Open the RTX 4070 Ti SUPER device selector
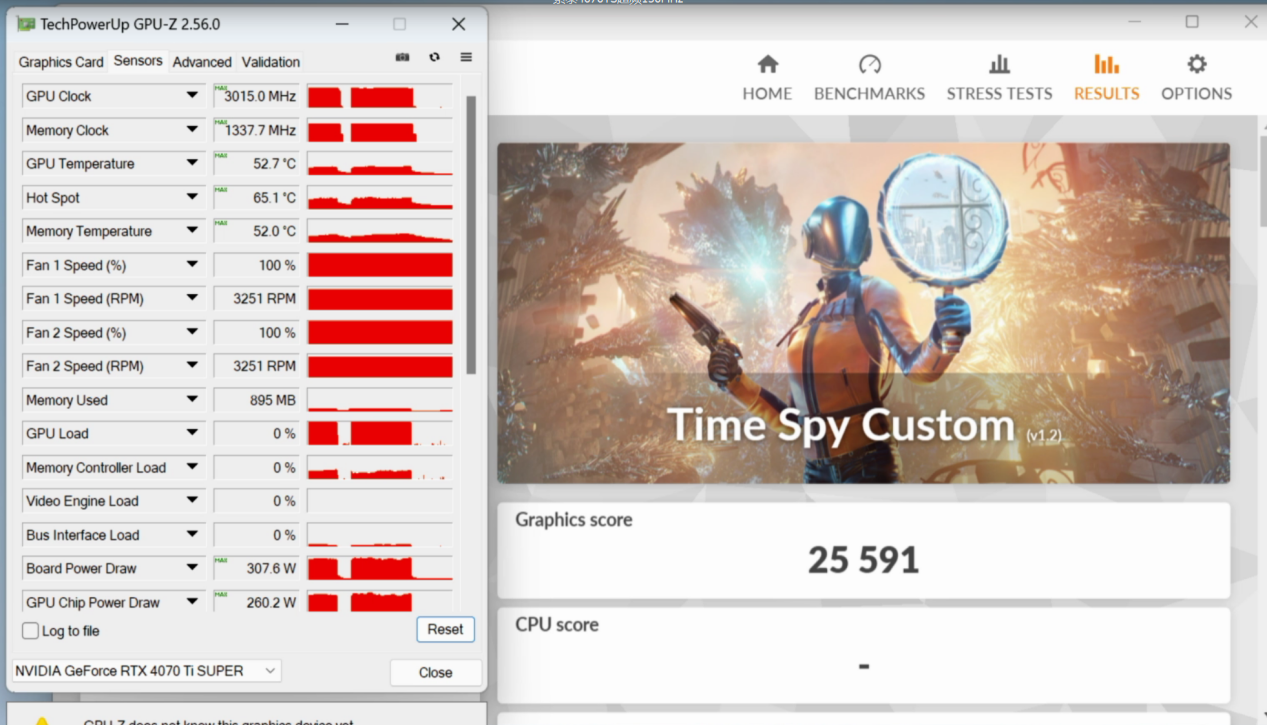Image resolution: width=1267 pixels, height=725 pixels. pyautogui.click(x=146, y=671)
